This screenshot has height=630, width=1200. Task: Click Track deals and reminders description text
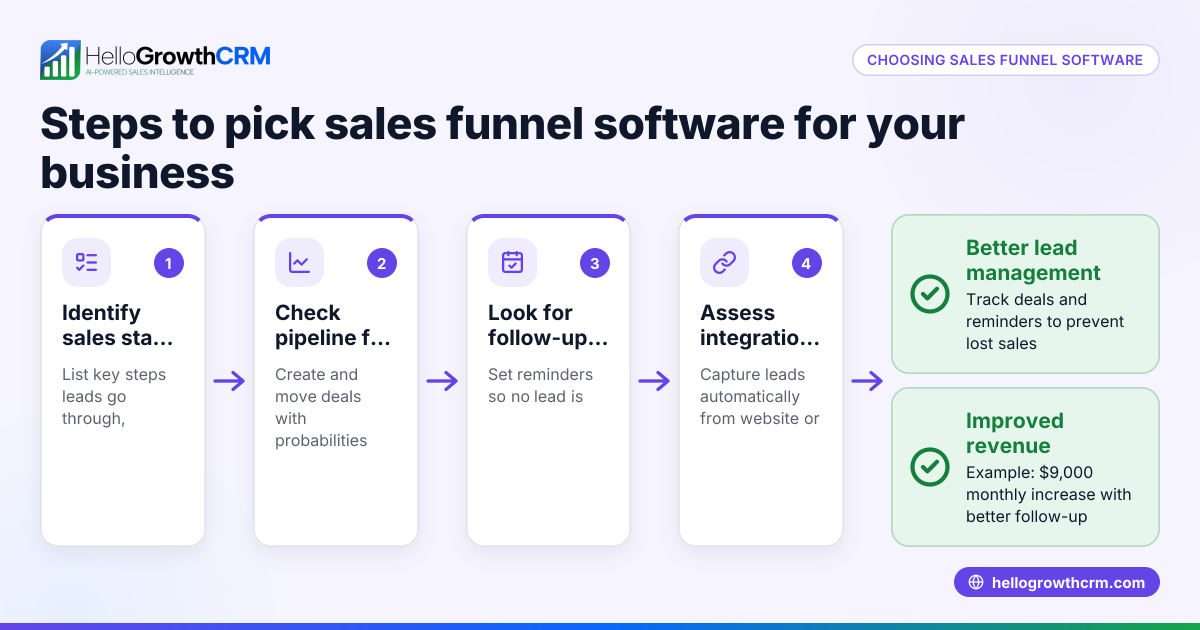pyautogui.click(x=1045, y=321)
